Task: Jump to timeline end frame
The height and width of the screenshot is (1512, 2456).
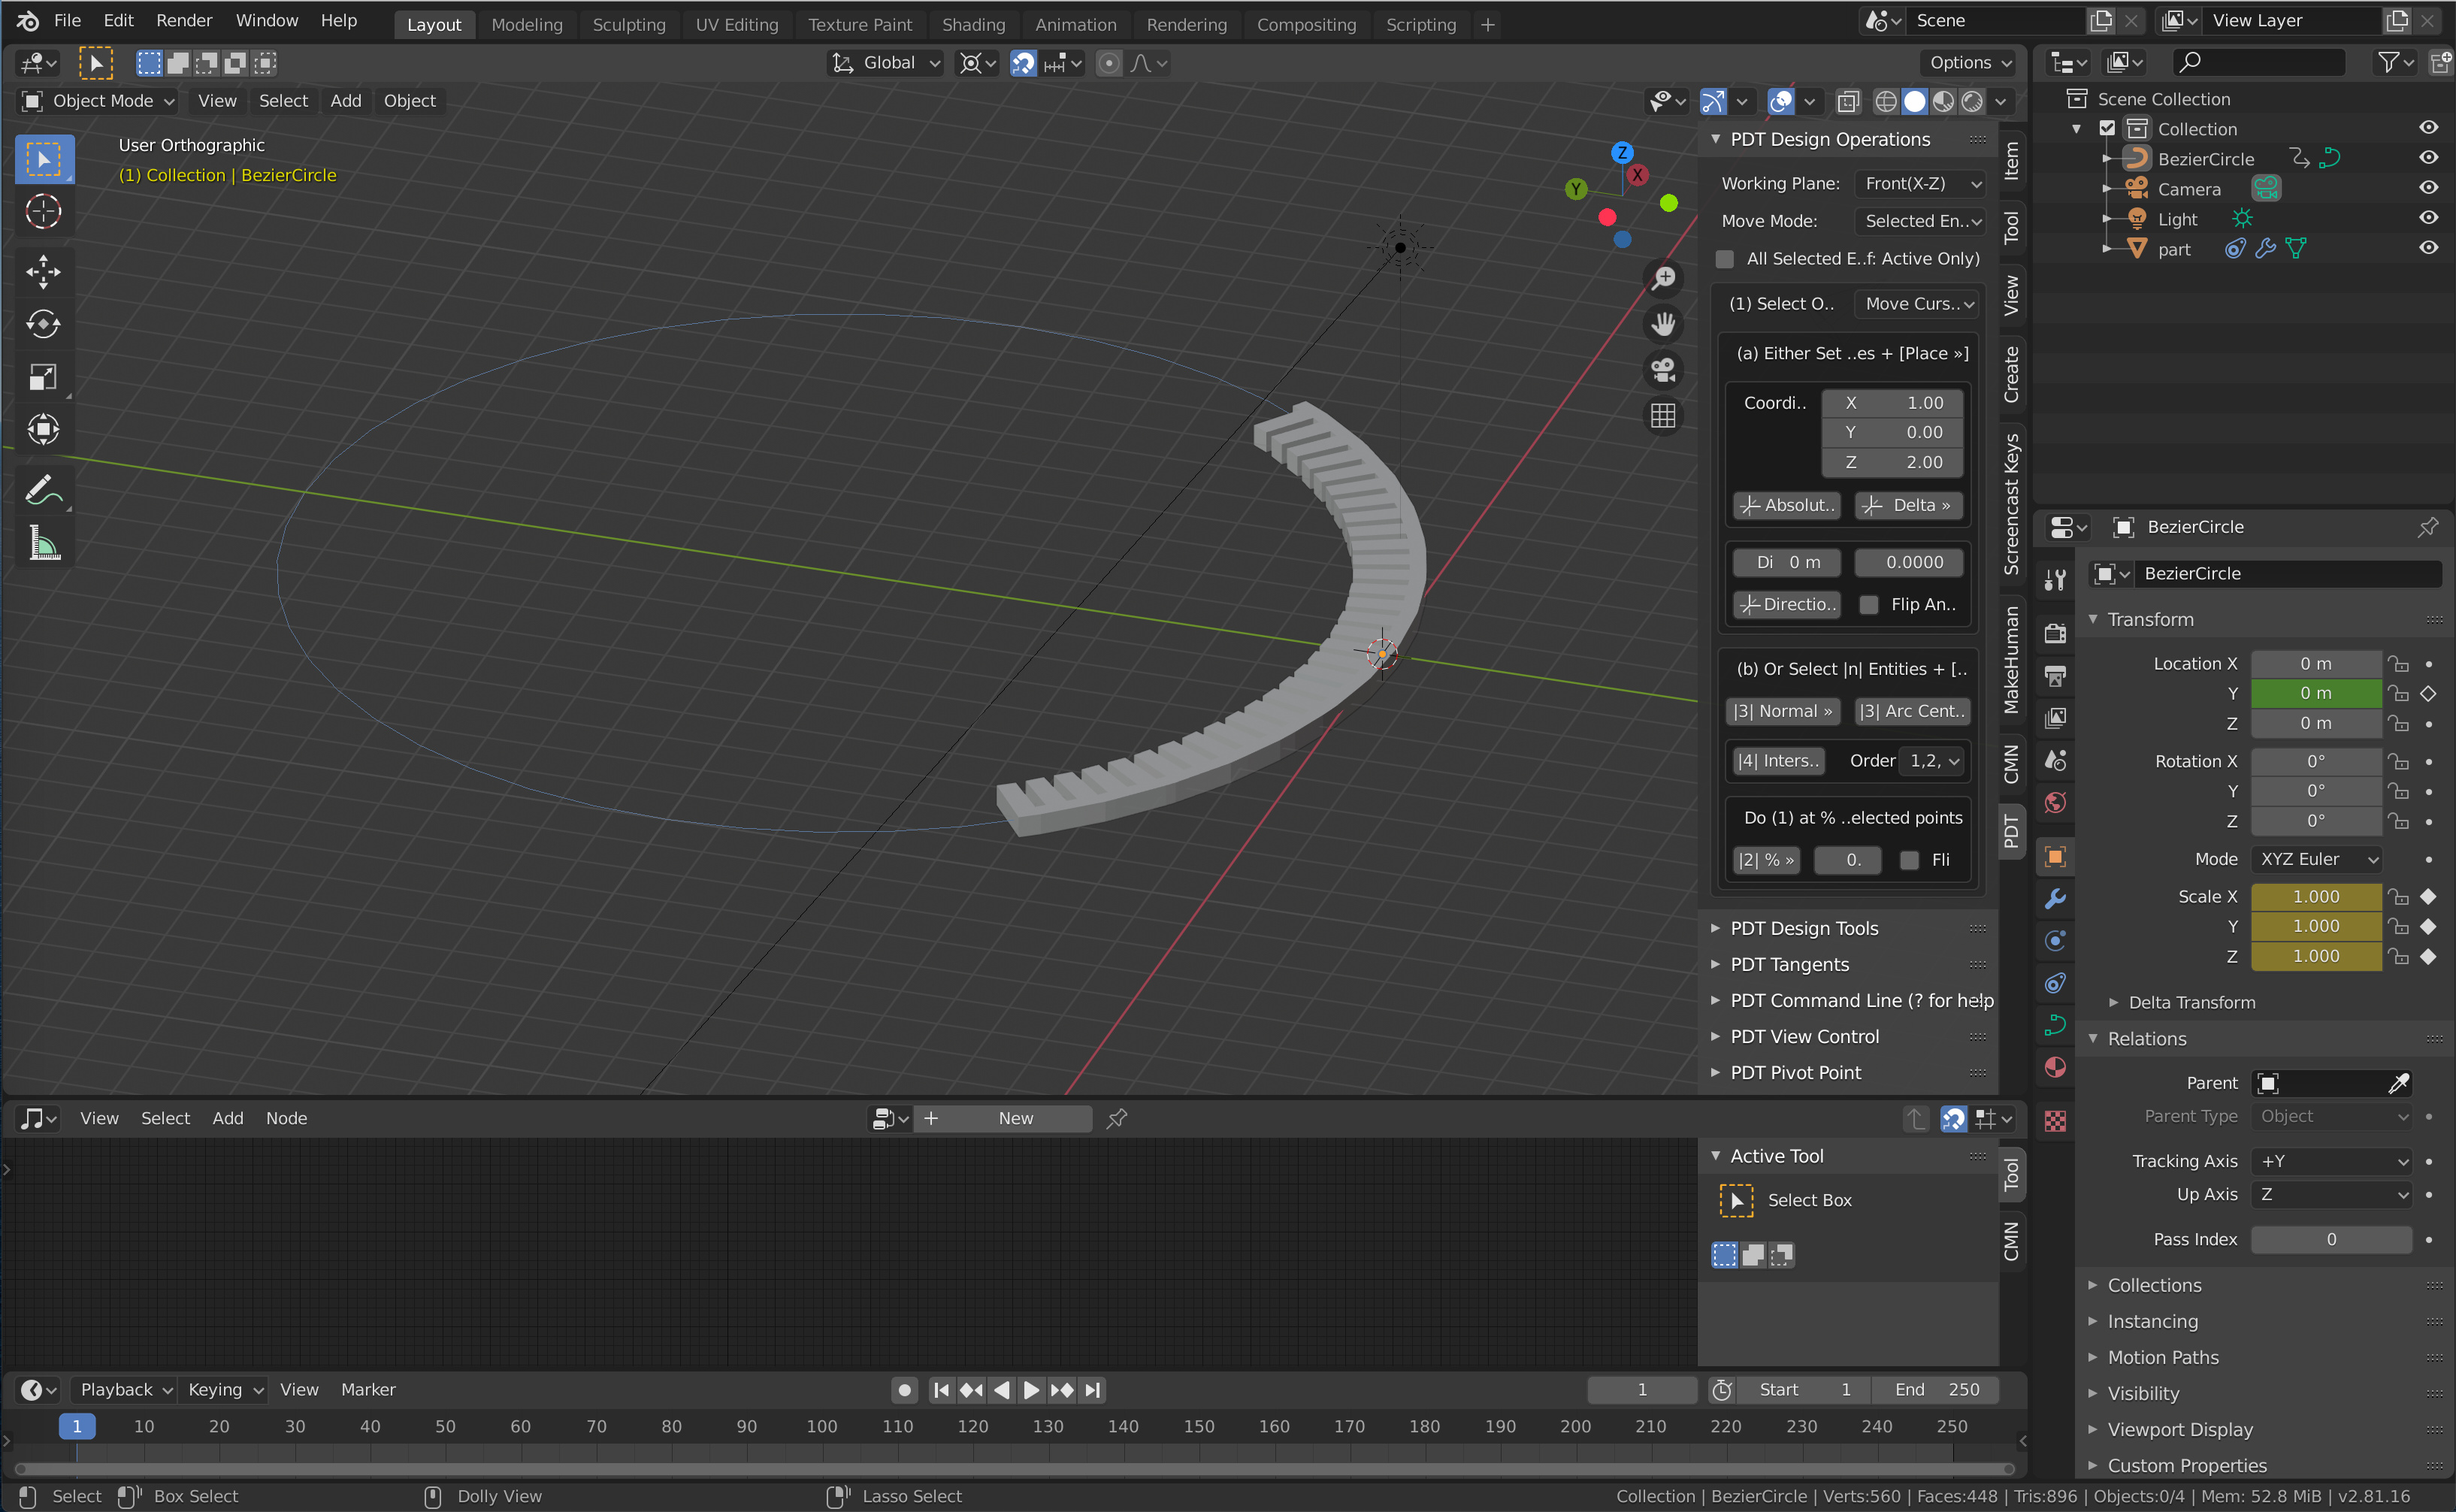Action: tap(1093, 1389)
